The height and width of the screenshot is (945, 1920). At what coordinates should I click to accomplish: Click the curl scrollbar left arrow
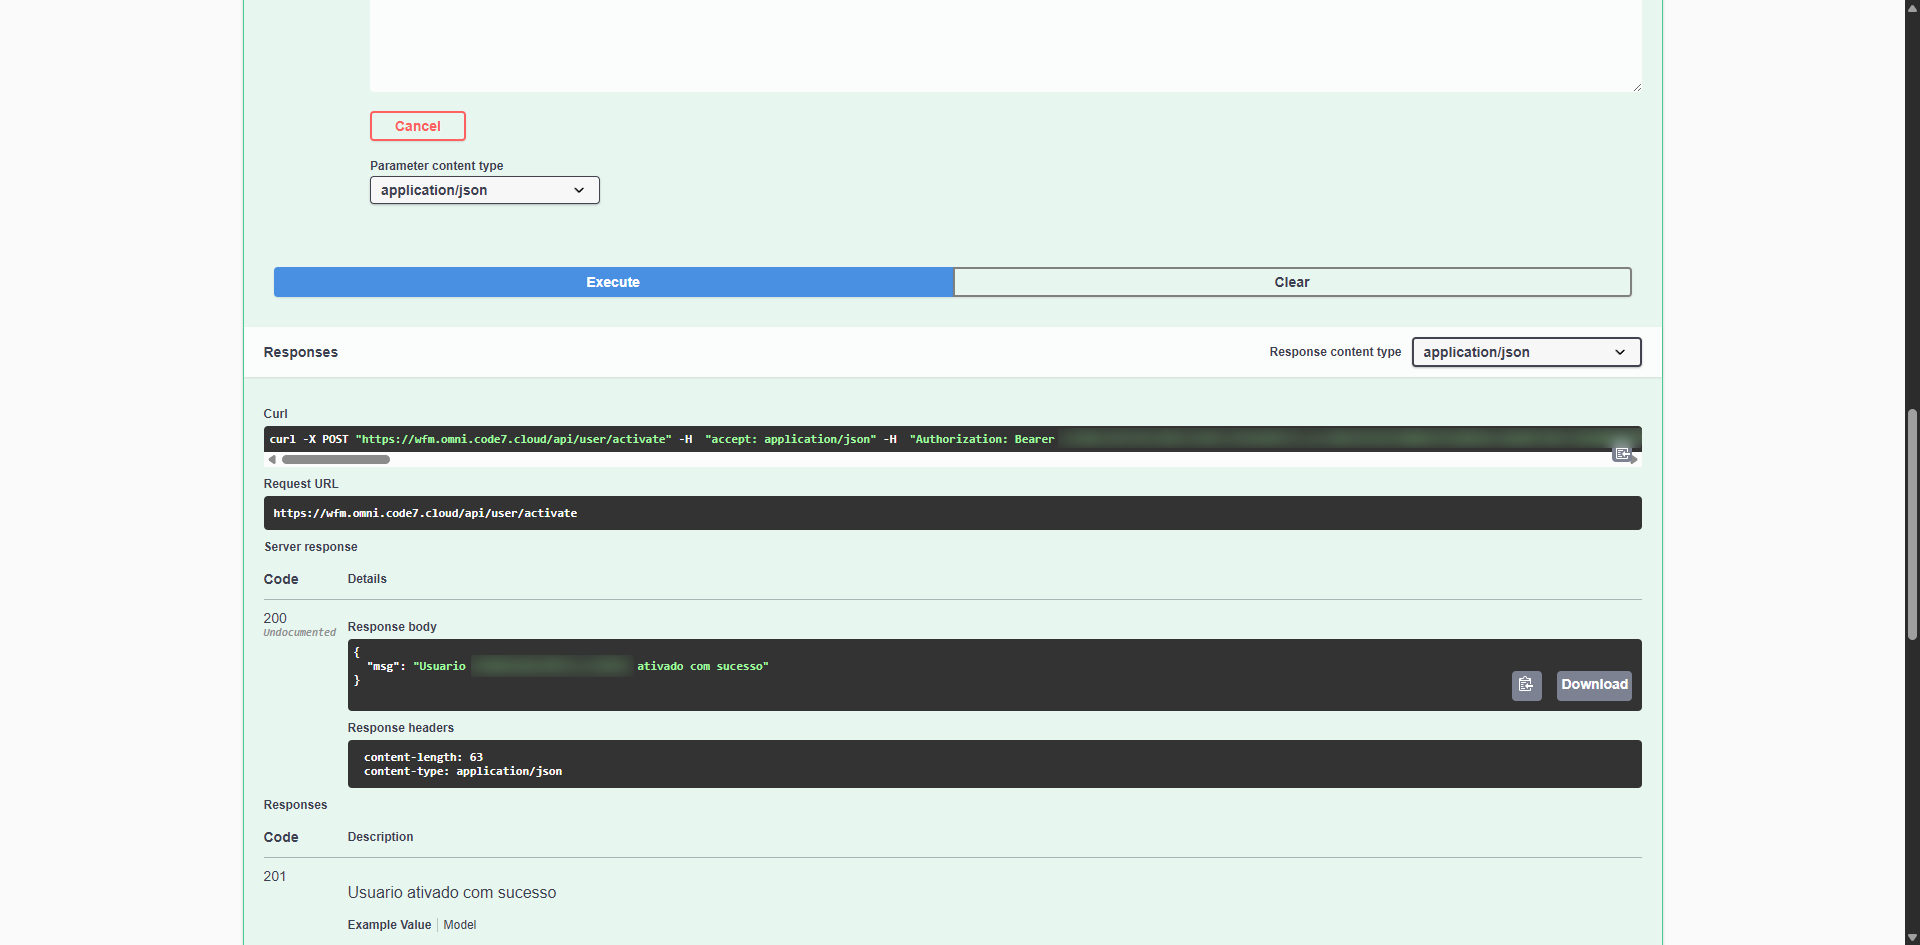[272, 460]
